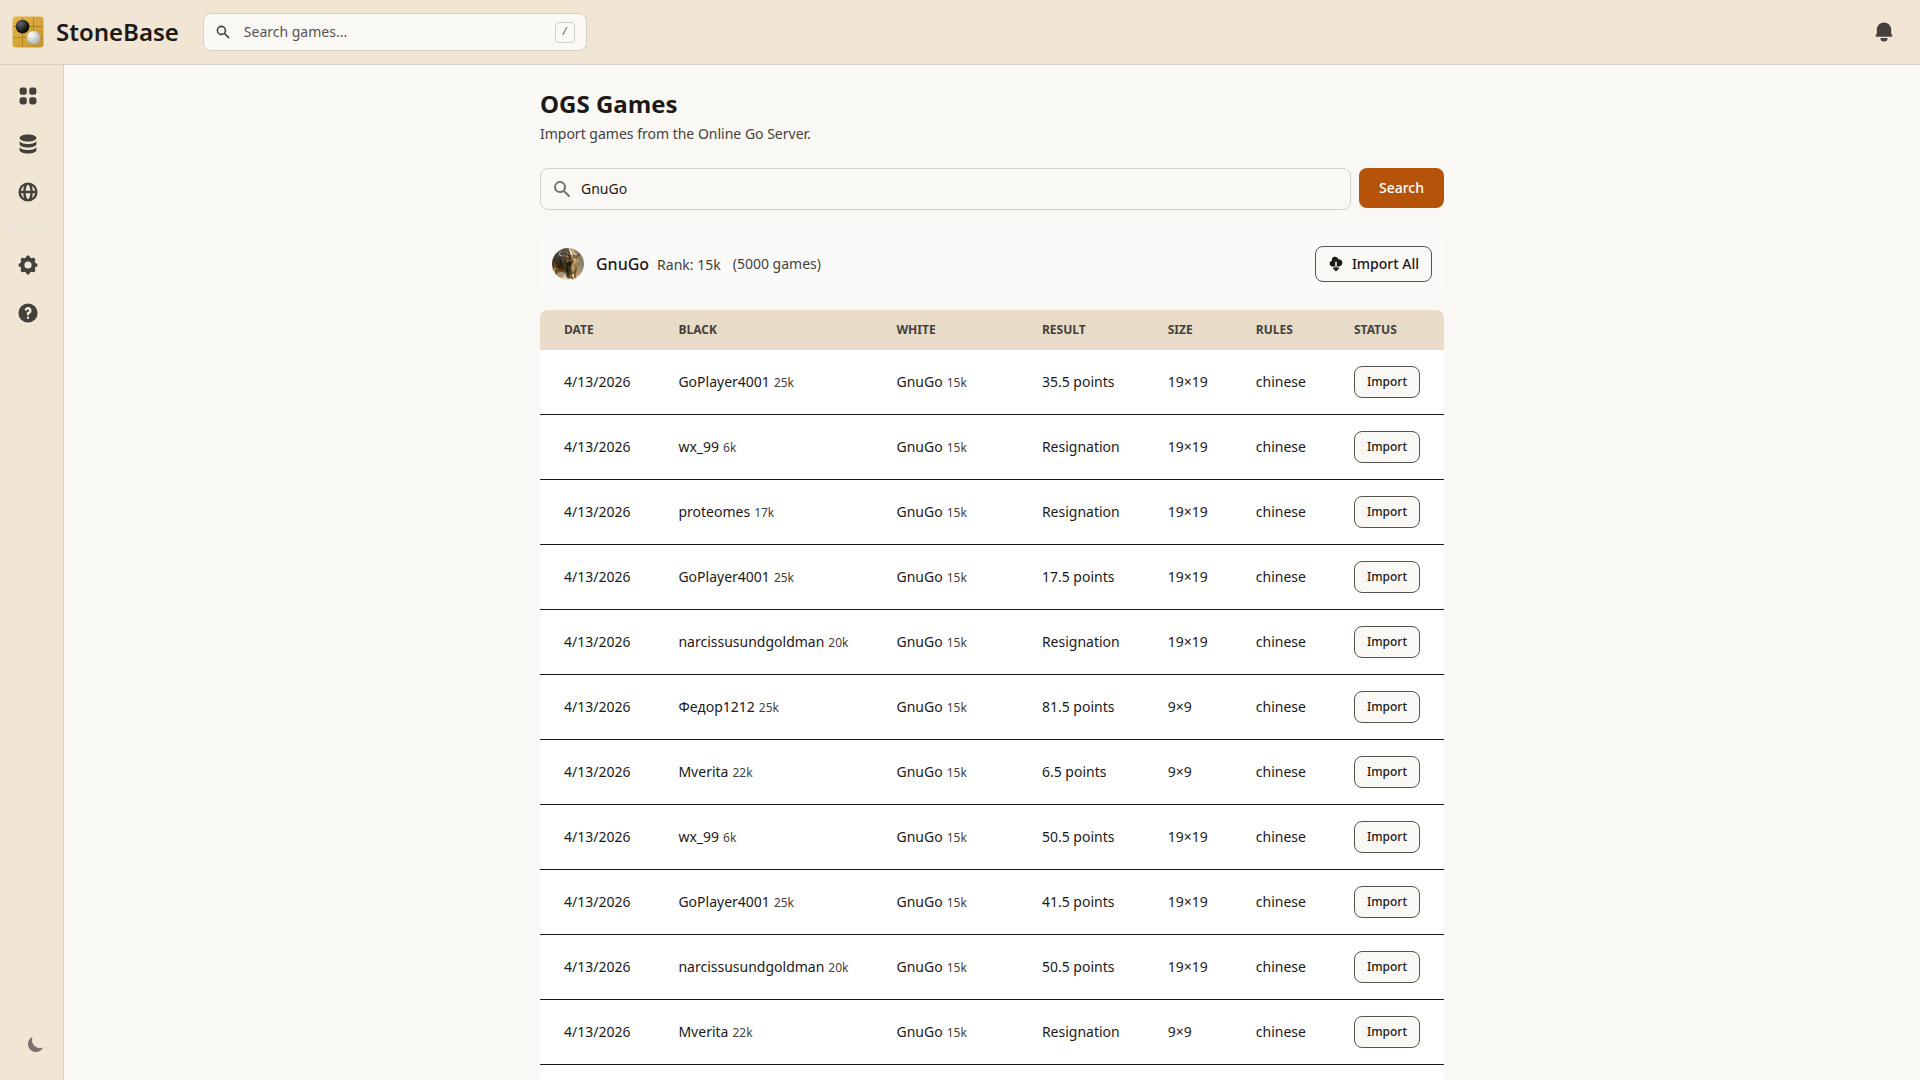Viewport: 1920px width, 1080px height.
Task: Import the 17.5 points game
Action: [1386, 577]
